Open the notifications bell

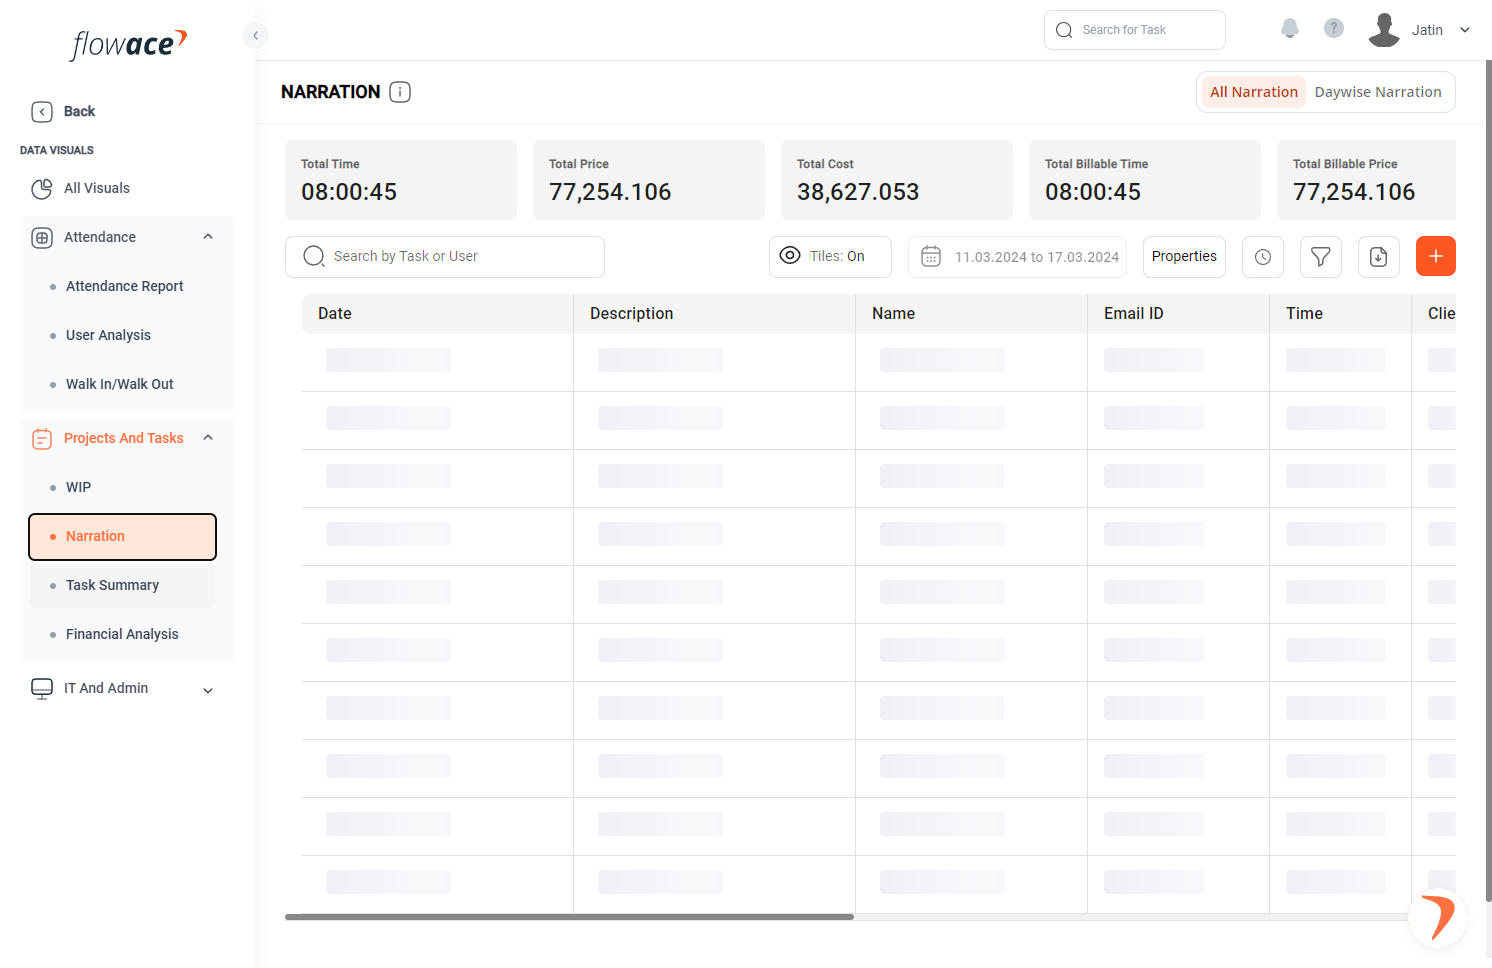coord(1290,28)
